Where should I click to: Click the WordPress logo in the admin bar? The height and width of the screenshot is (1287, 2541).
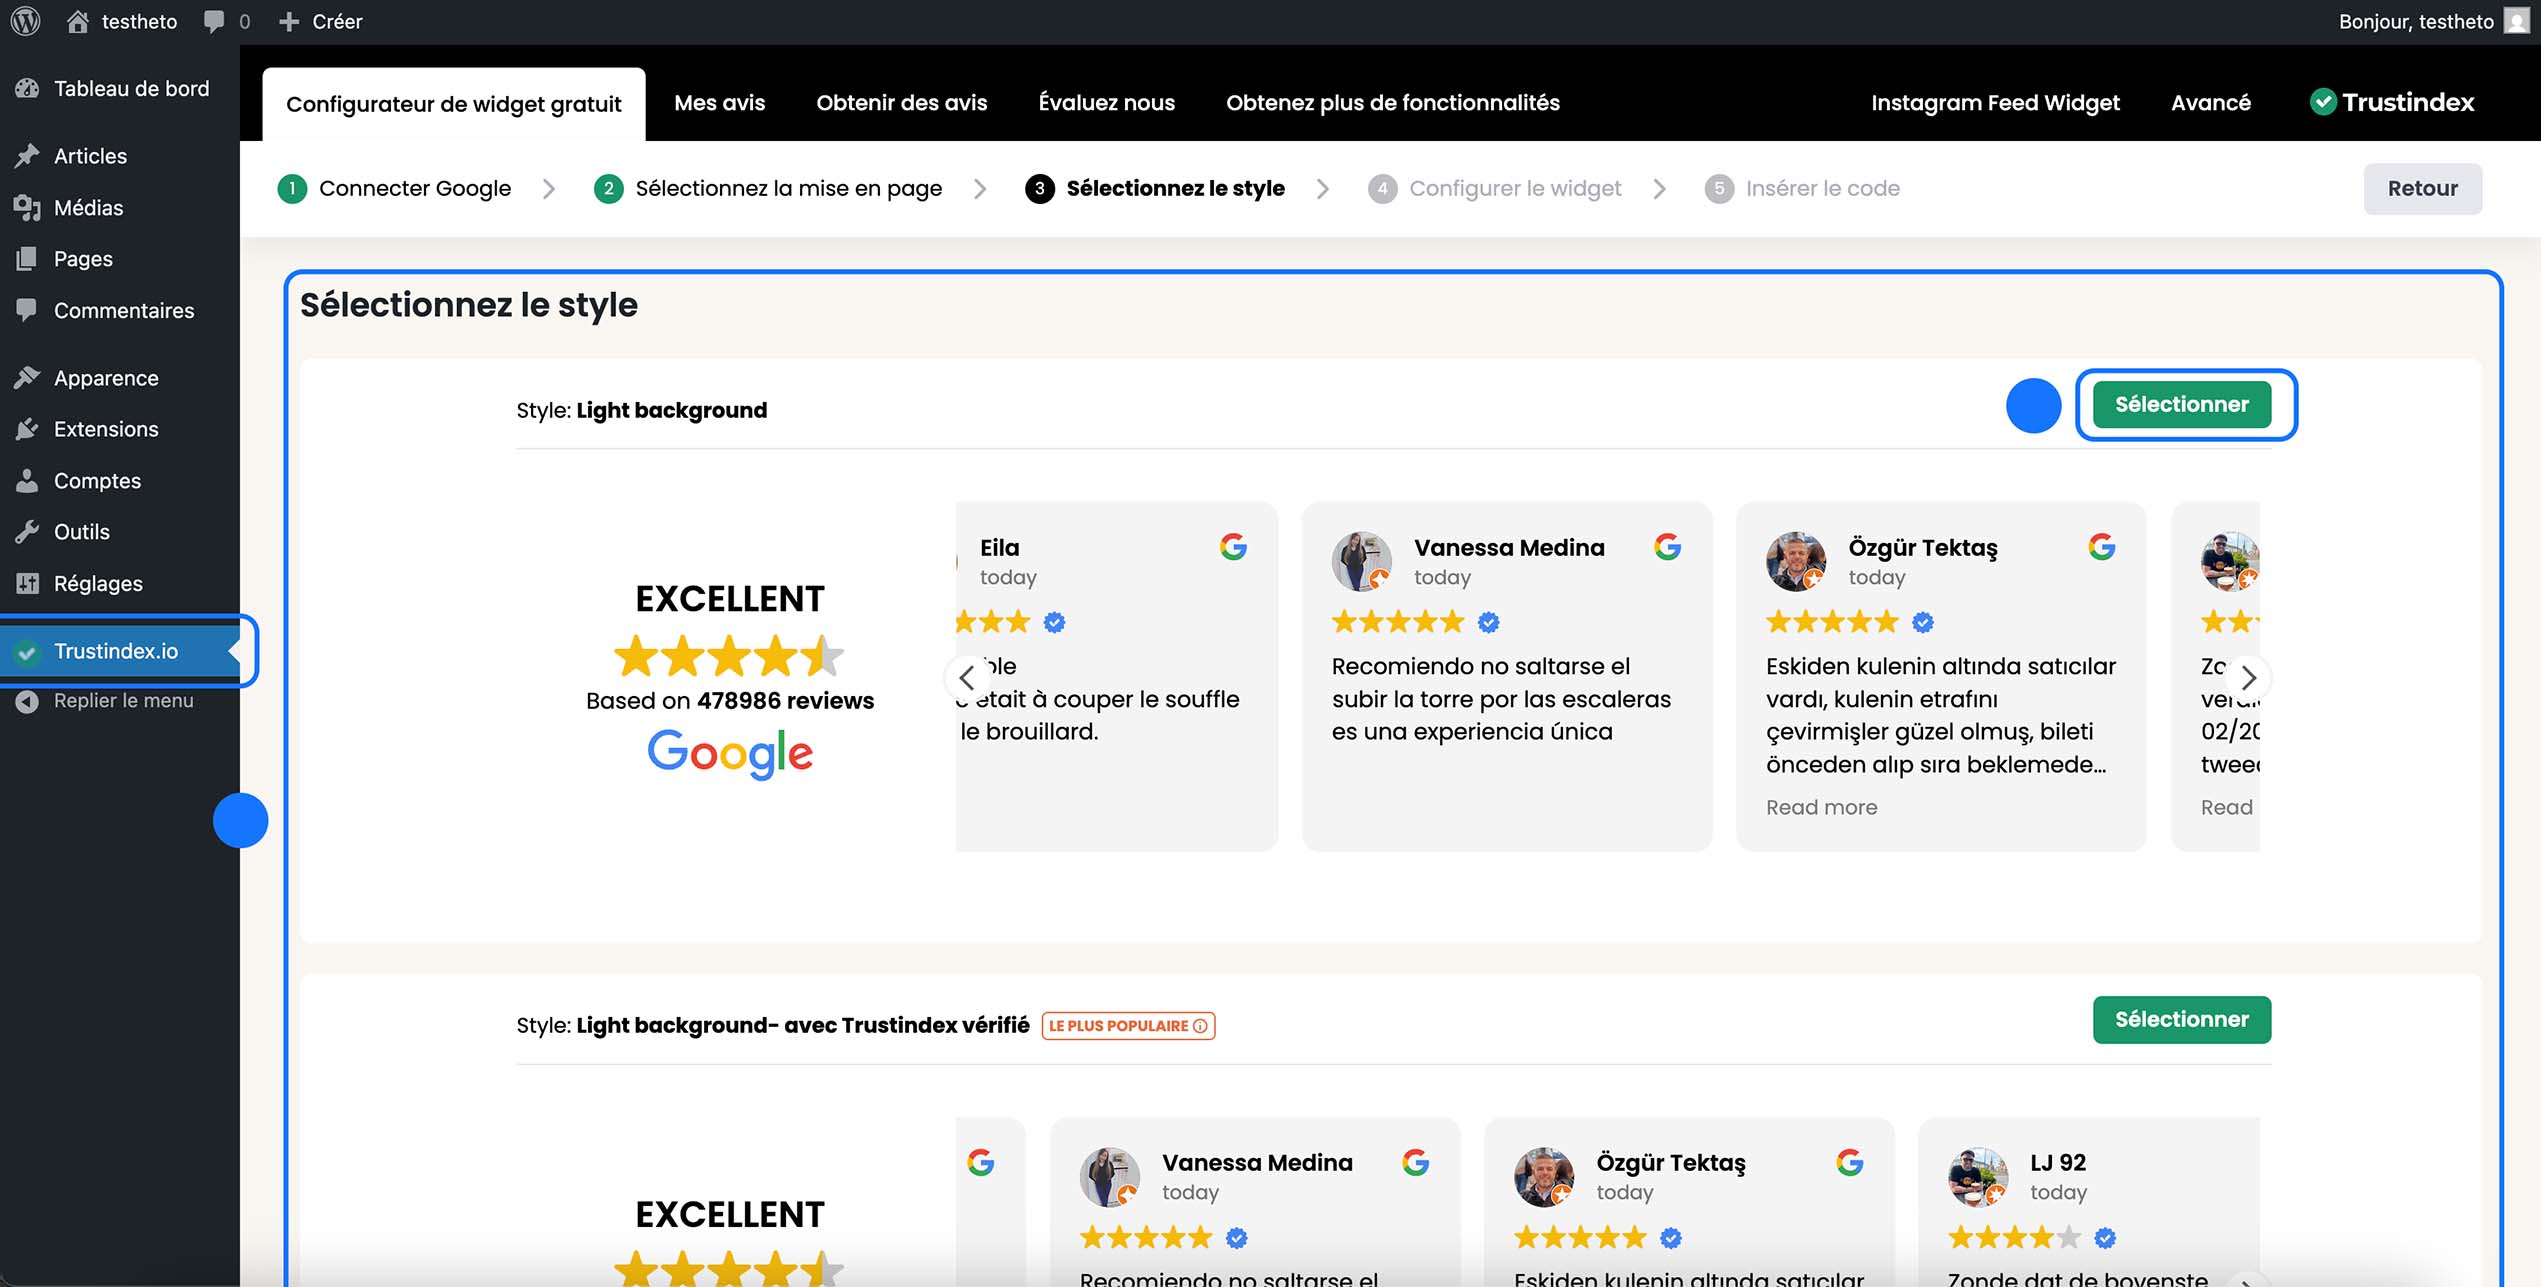24,20
